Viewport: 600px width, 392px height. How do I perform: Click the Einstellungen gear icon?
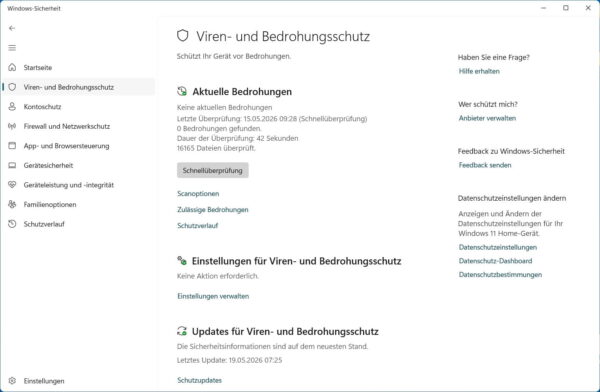[x=12, y=381]
